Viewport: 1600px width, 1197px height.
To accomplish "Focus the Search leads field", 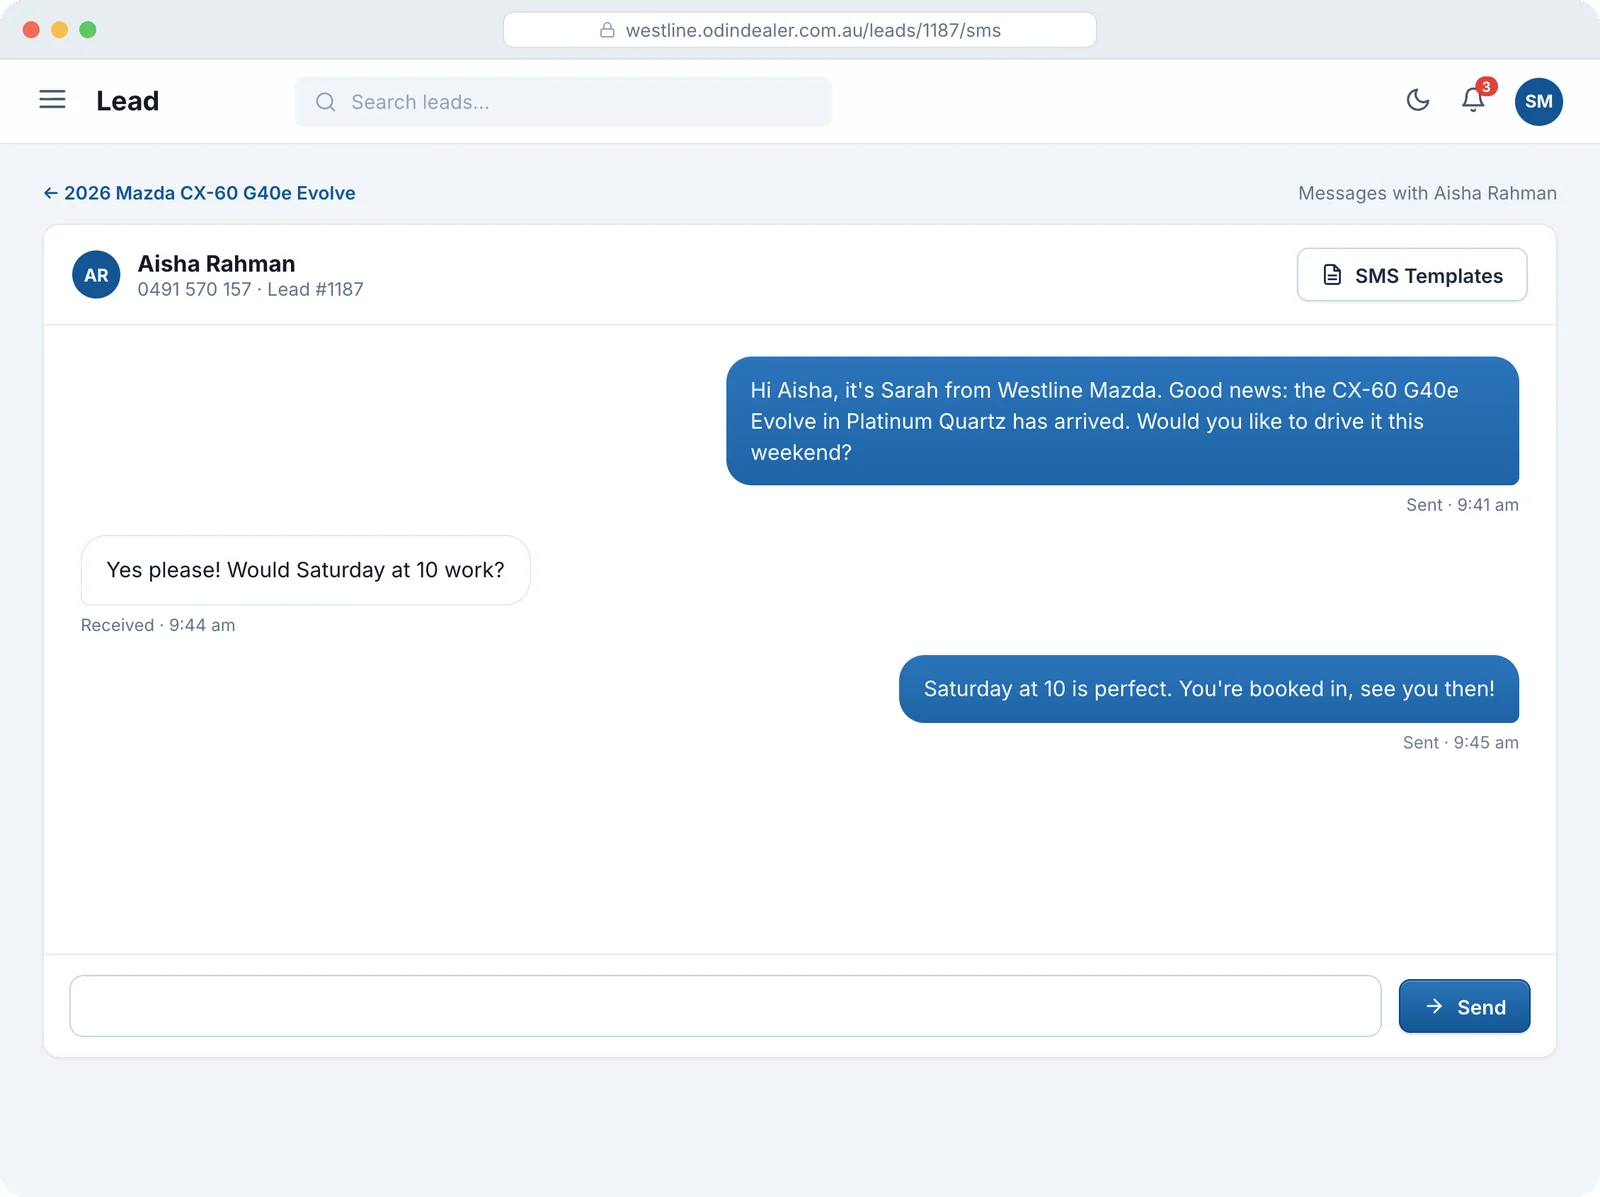I will (563, 102).
